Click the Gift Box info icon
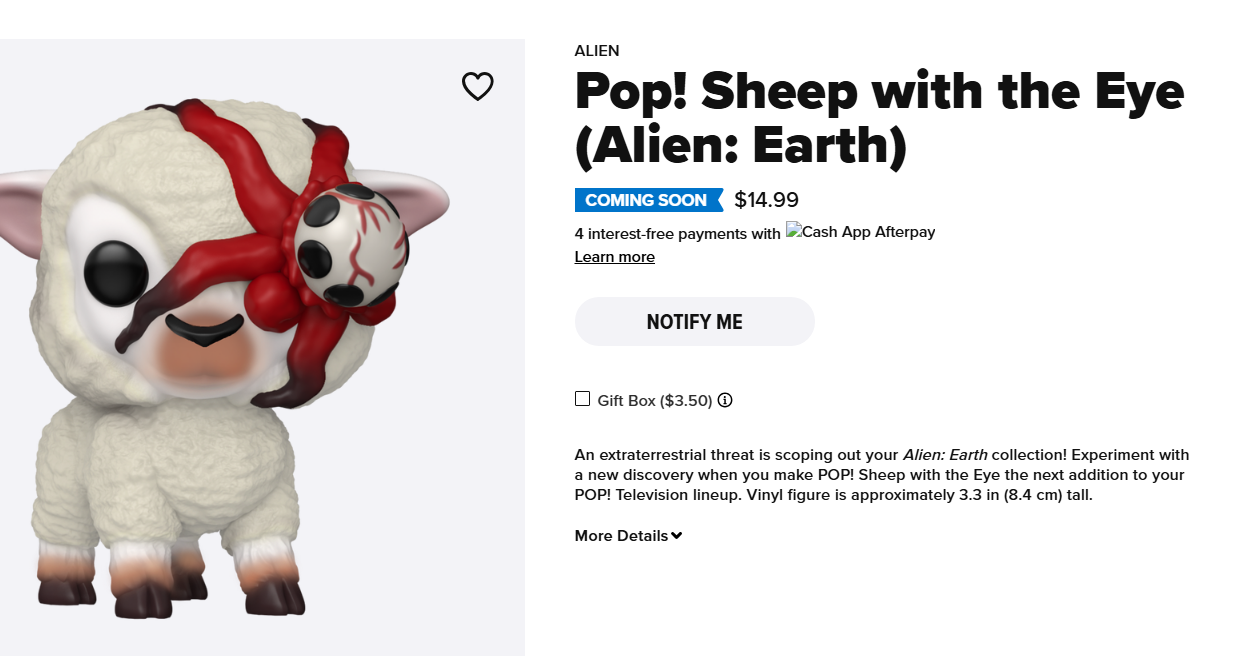The image size is (1247, 656). pos(725,400)
